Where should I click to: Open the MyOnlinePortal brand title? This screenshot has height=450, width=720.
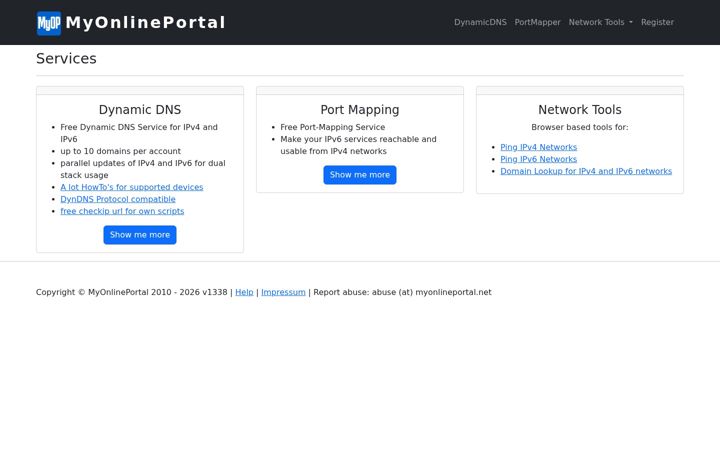coord(146,22)
